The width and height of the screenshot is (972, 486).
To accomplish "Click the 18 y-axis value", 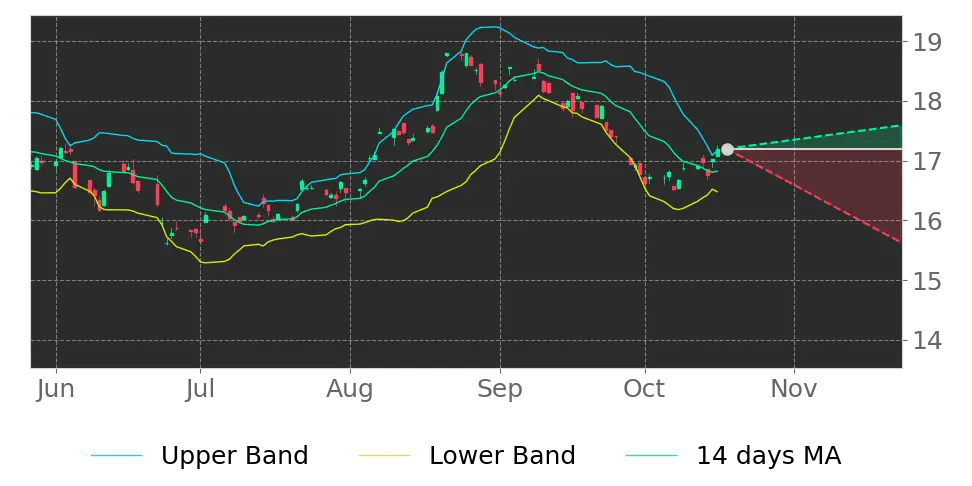I will [925, 102].
